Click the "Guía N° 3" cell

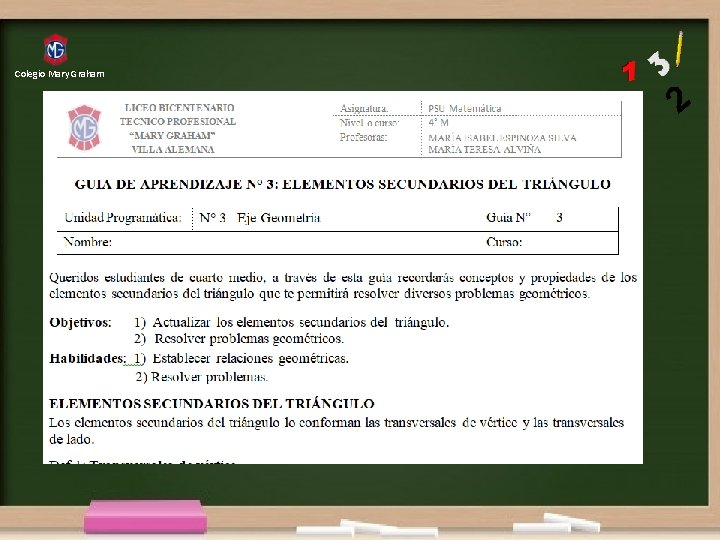pyautogui.click(x=524, y=217)
